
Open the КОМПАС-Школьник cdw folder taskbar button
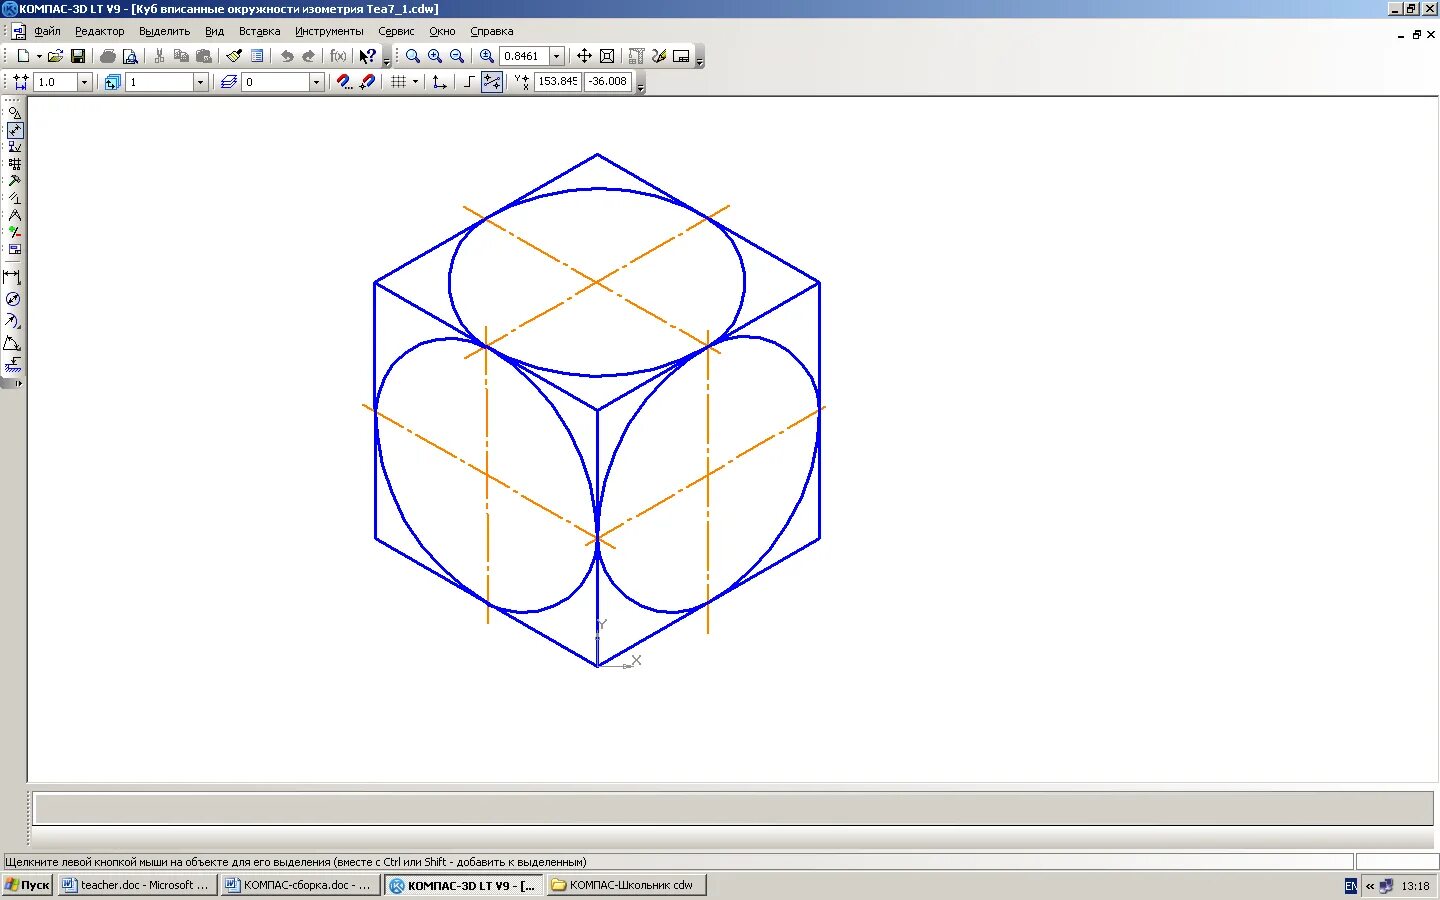(x=626, y=885)
